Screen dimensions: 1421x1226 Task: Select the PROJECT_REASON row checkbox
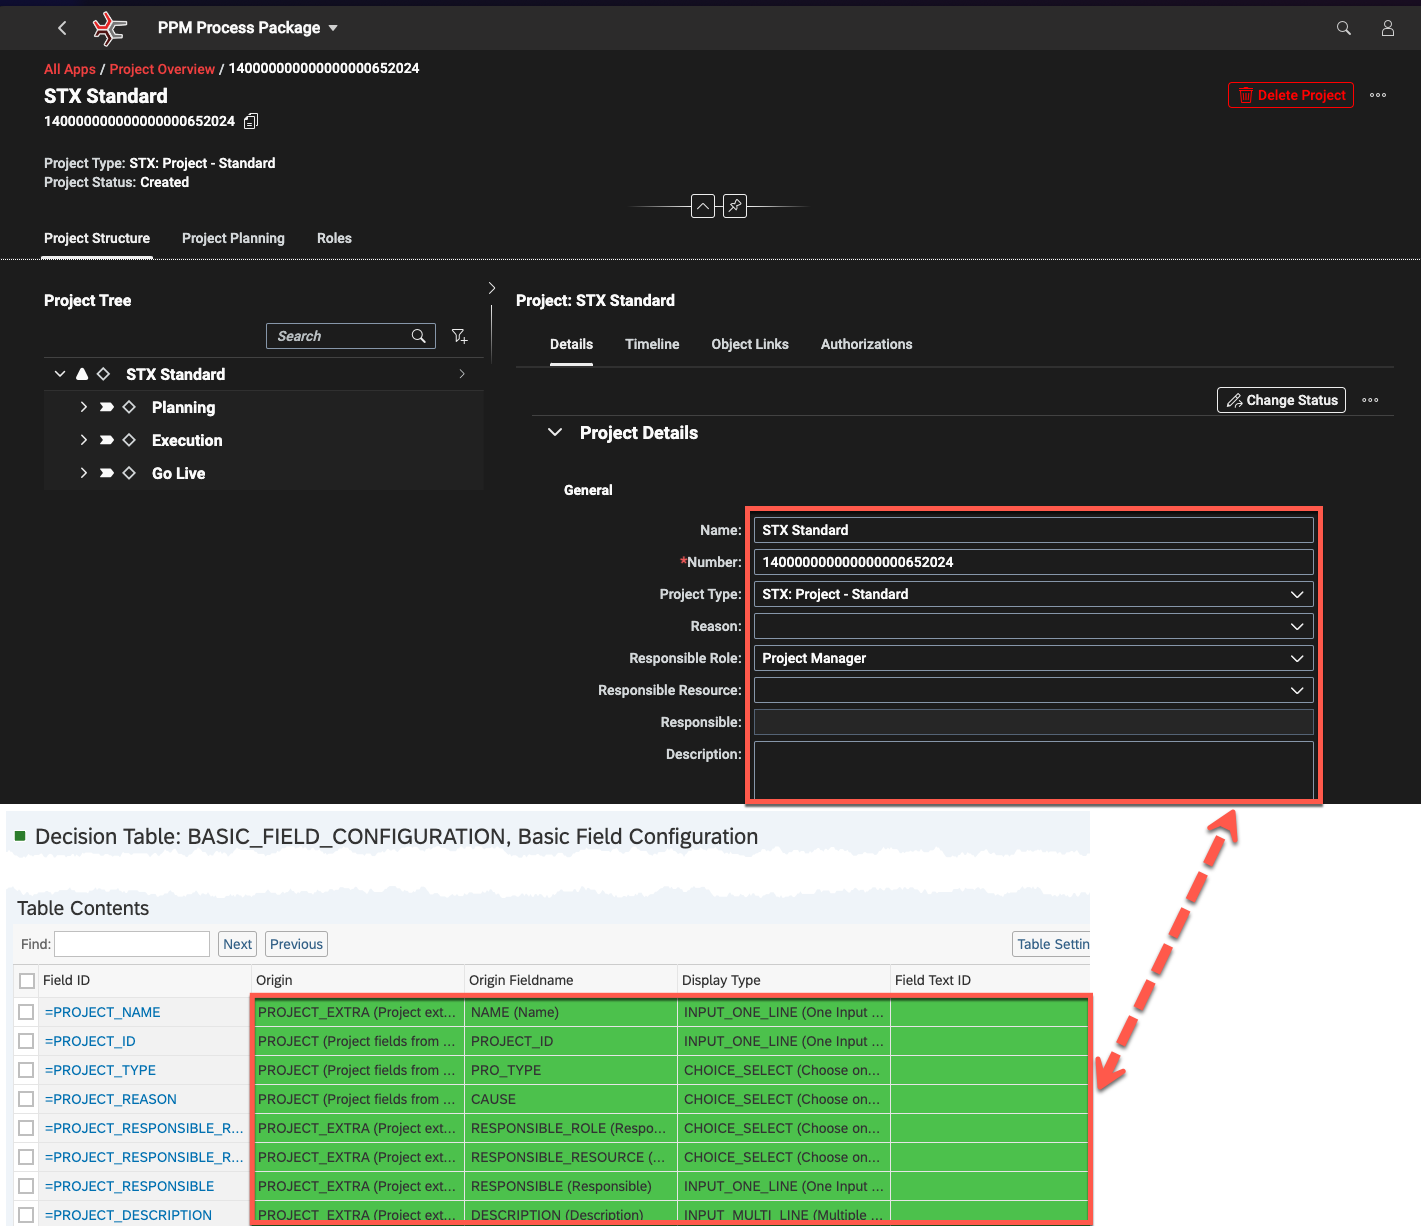click(27, 1099)
